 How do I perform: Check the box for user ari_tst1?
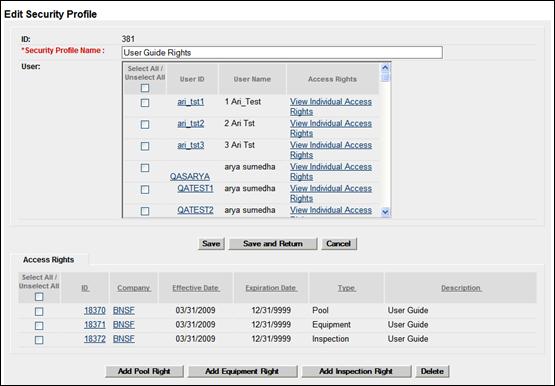(x=145, y=103)
